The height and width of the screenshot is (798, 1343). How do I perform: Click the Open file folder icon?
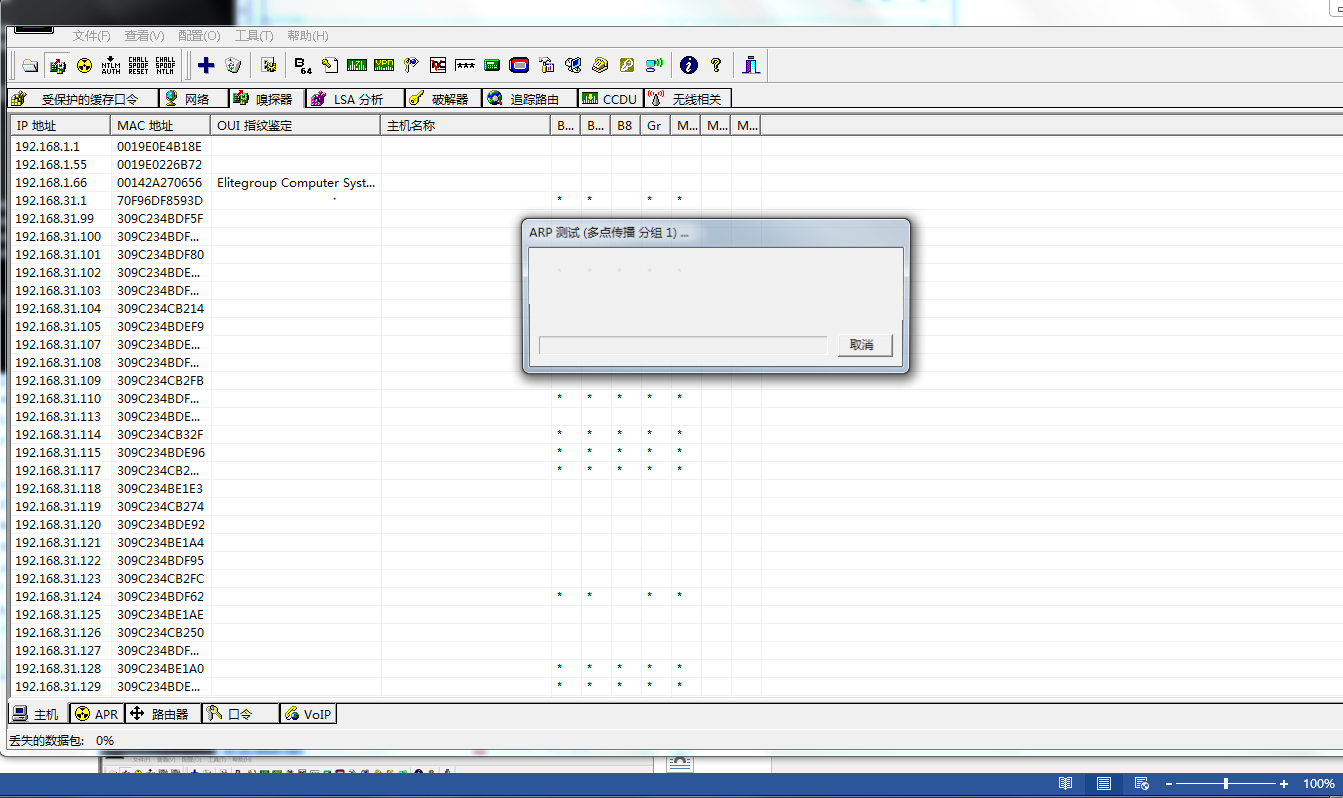[x=30, y=65]
